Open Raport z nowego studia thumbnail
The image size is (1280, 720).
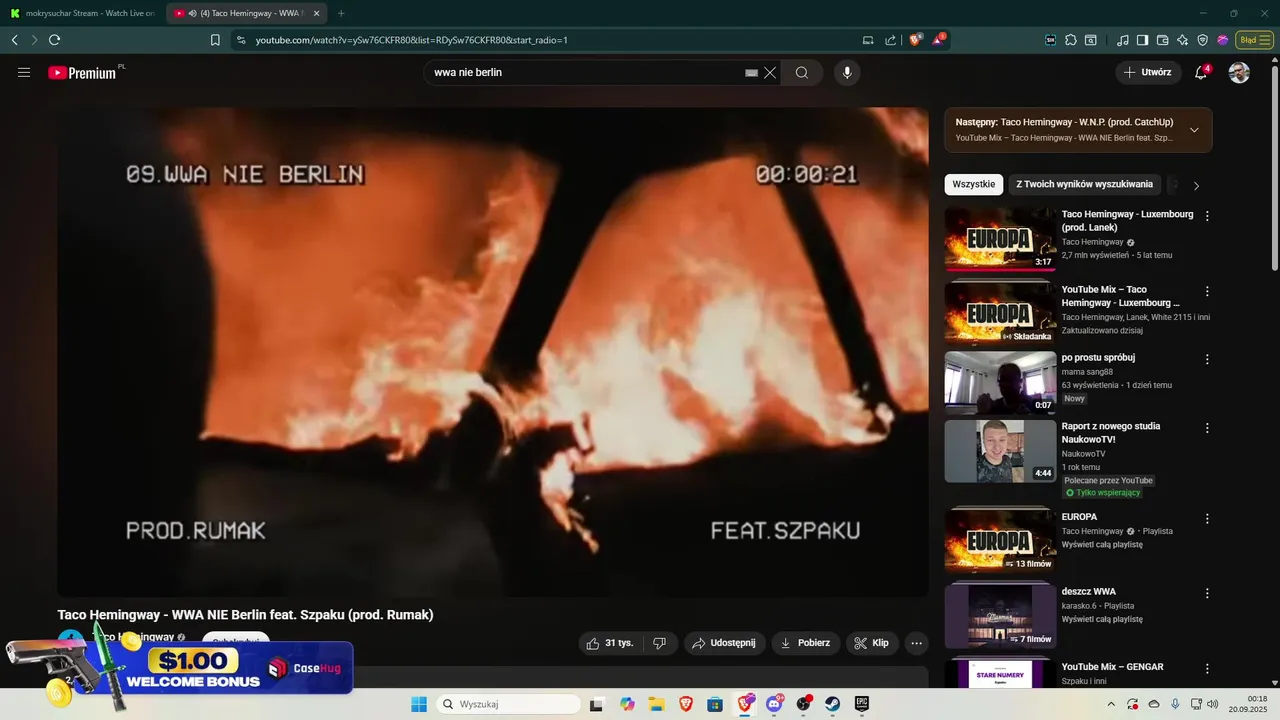click(x=1000, y=451)
